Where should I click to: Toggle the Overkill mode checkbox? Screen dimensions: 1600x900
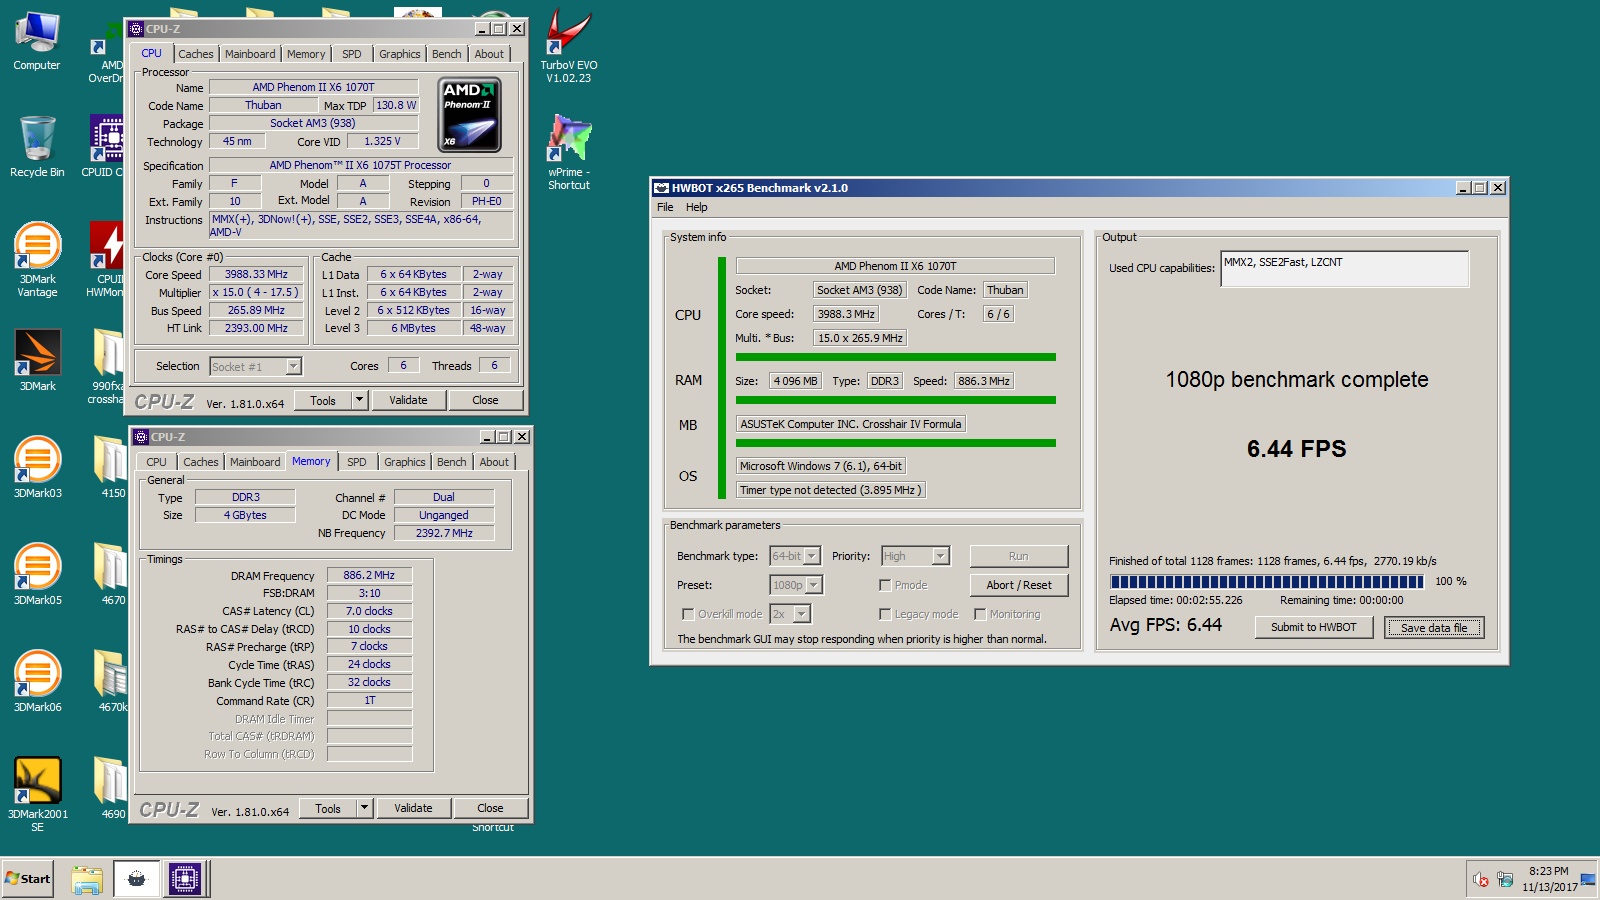click(x=688, y=614)
